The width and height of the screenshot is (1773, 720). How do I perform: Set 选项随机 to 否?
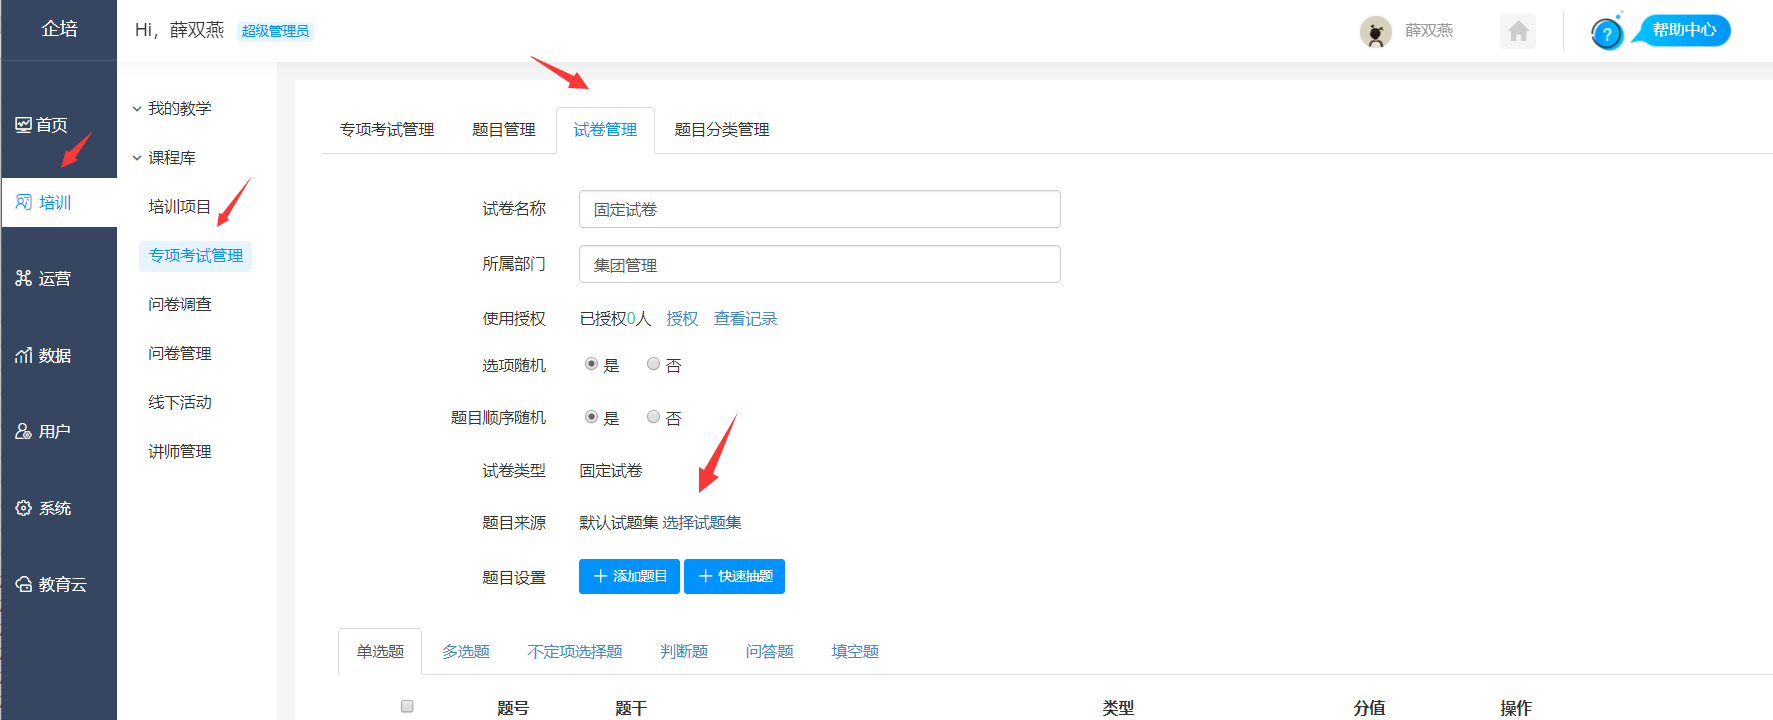pos(653,364)
